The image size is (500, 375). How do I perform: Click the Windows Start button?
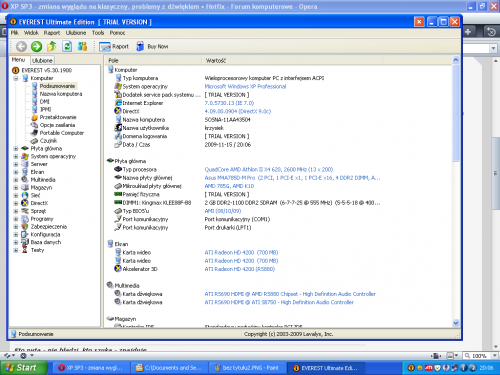23,368
